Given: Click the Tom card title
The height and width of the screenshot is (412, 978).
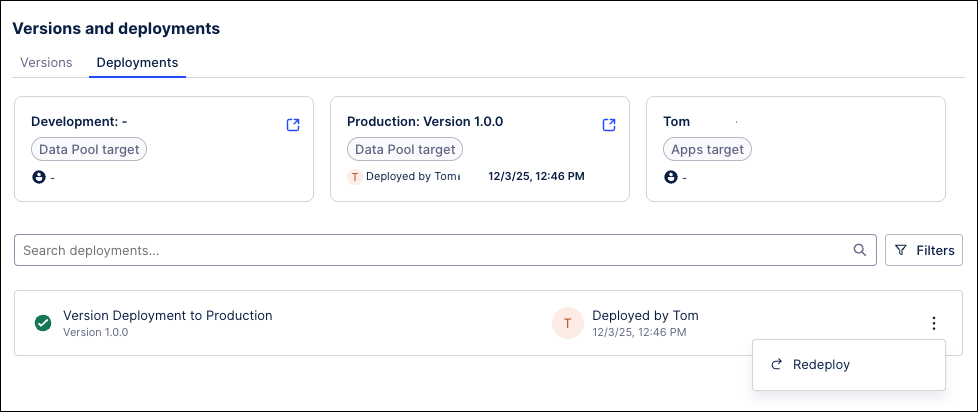Looking at the screenshot, I should (x=677, y=122).
